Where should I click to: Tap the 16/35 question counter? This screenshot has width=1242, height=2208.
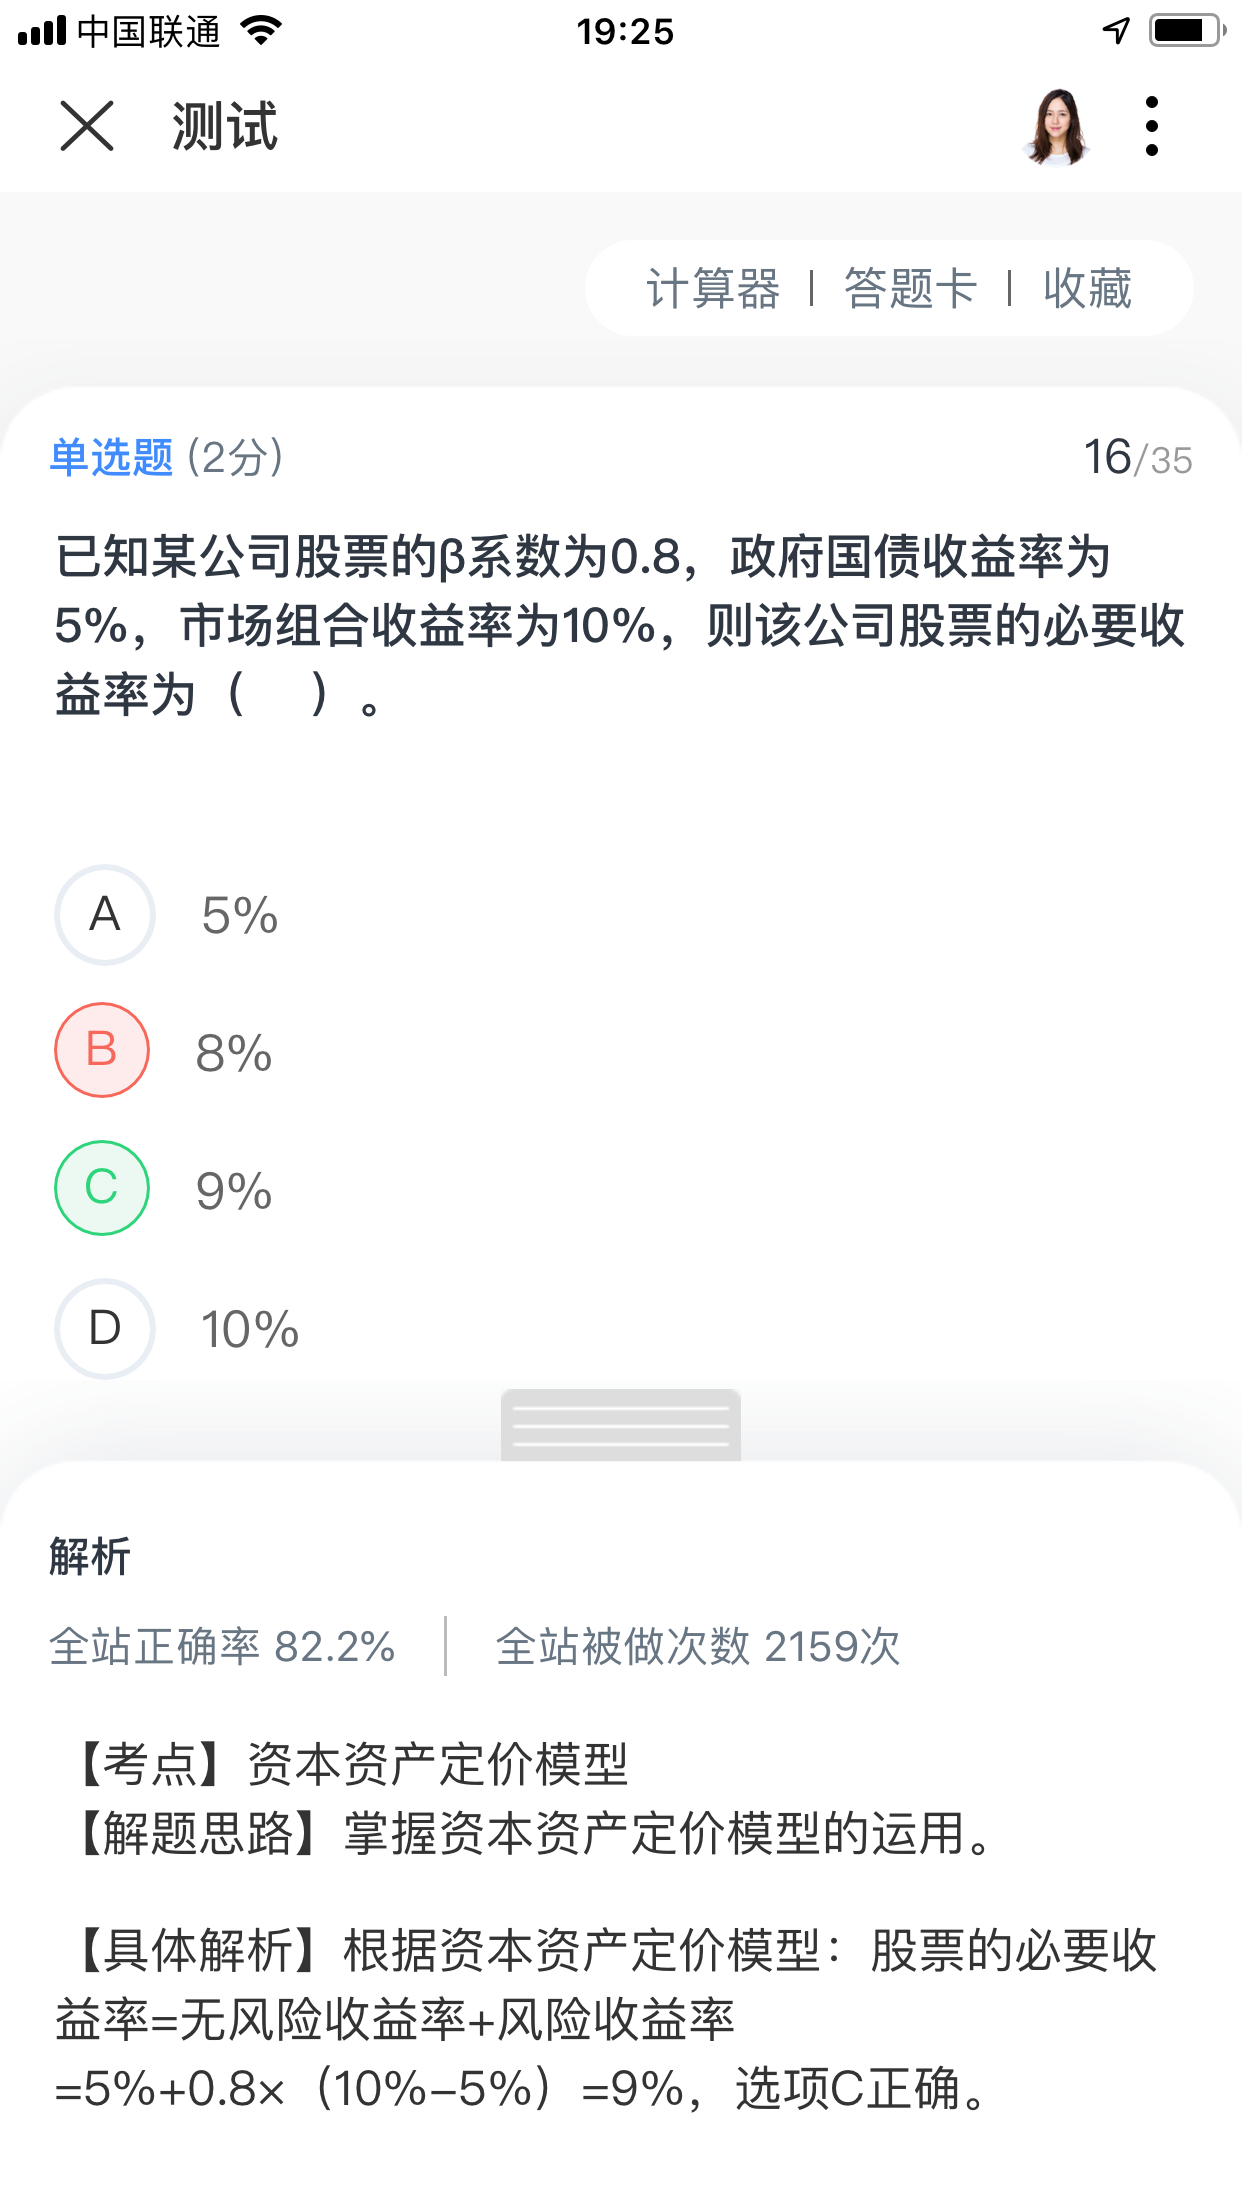pyautogui.click(x=1138, y=458)
